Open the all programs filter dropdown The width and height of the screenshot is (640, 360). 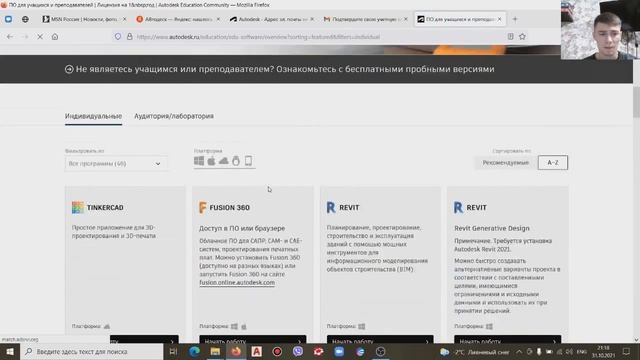[x=116, y=164]
